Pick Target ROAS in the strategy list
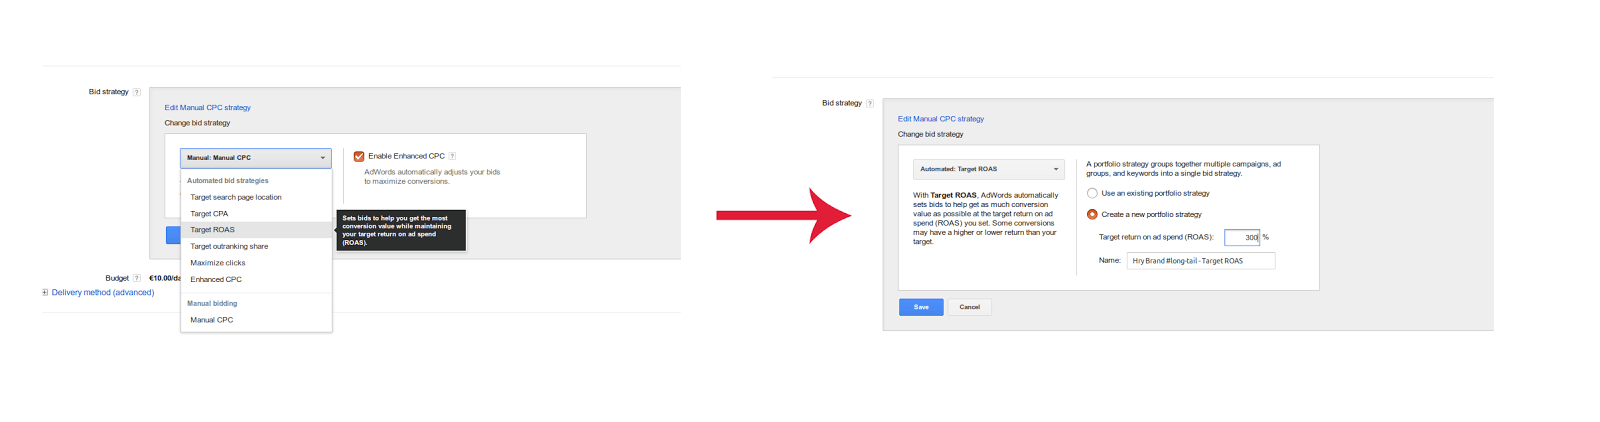Viewport: 1600px width, 422px height. click(256, 230)
